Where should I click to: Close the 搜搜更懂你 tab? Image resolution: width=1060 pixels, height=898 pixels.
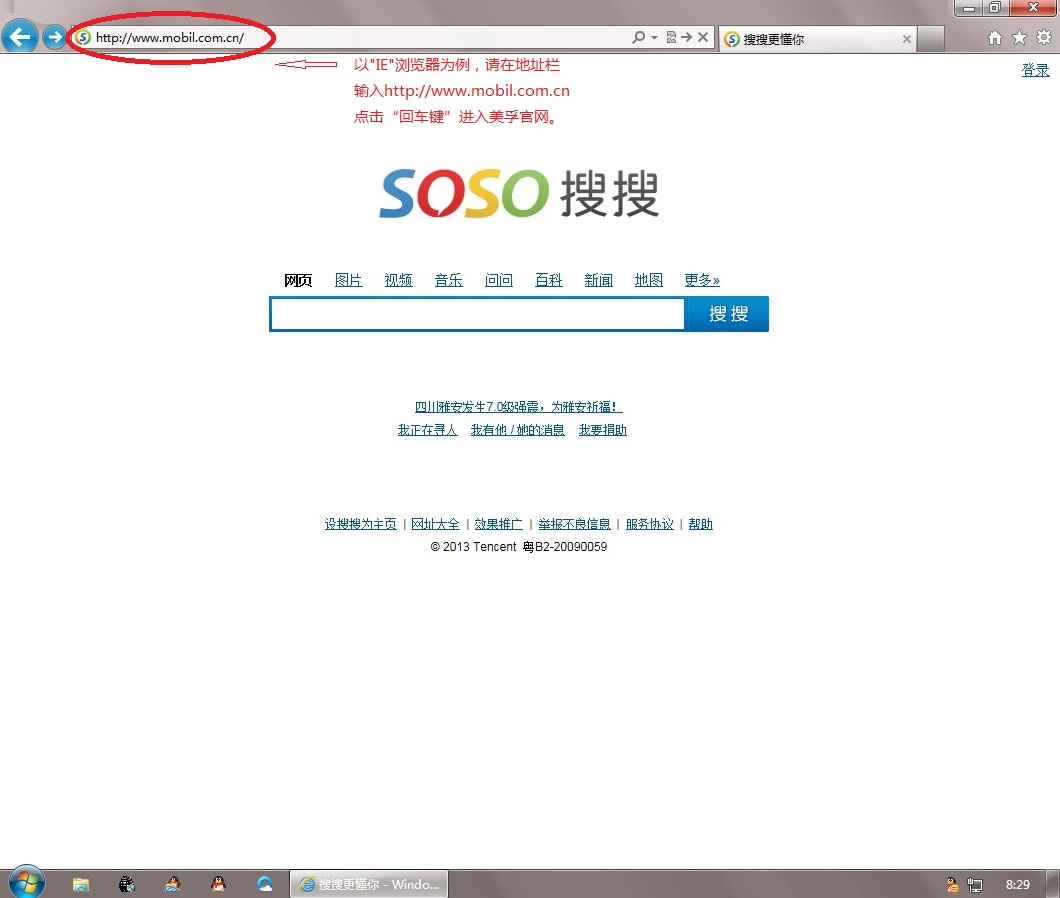click(x=906, y=39)
